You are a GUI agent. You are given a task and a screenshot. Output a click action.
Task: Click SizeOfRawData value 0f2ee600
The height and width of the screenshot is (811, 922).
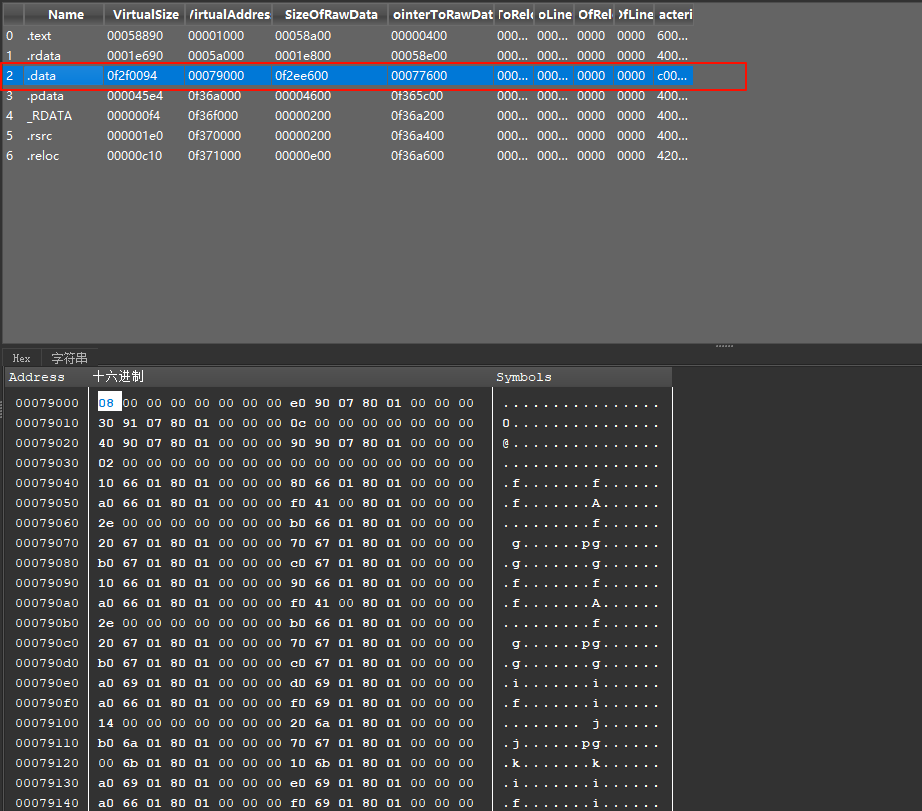(302, 76)
